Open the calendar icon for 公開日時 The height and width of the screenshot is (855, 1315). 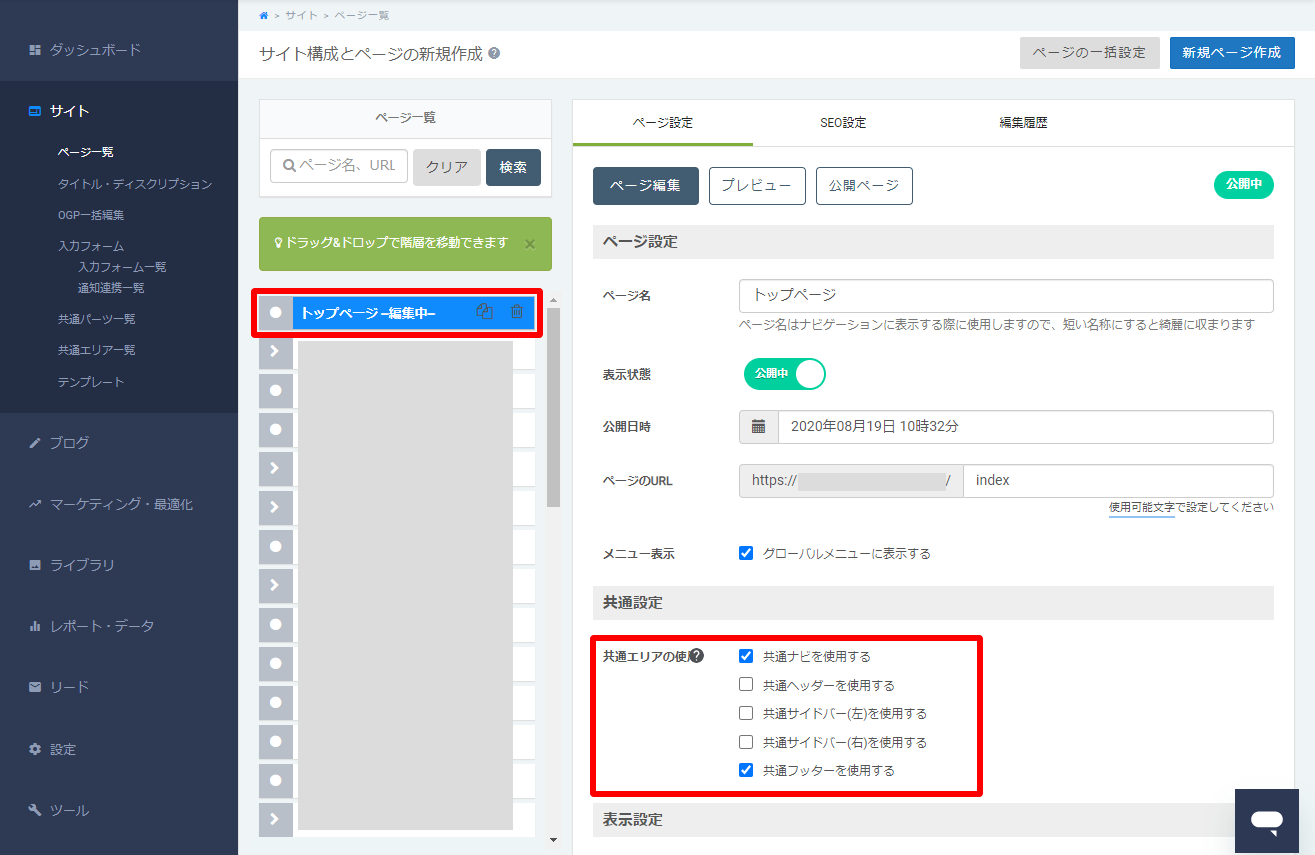[x=759, y=427]
